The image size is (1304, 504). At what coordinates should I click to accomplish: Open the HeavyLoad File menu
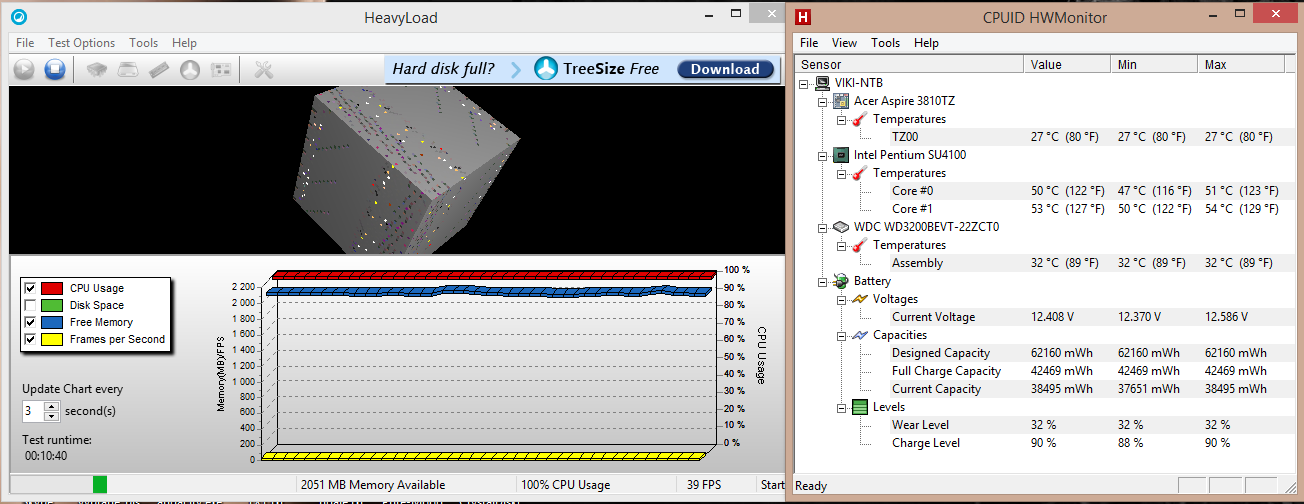coord(25,43)
